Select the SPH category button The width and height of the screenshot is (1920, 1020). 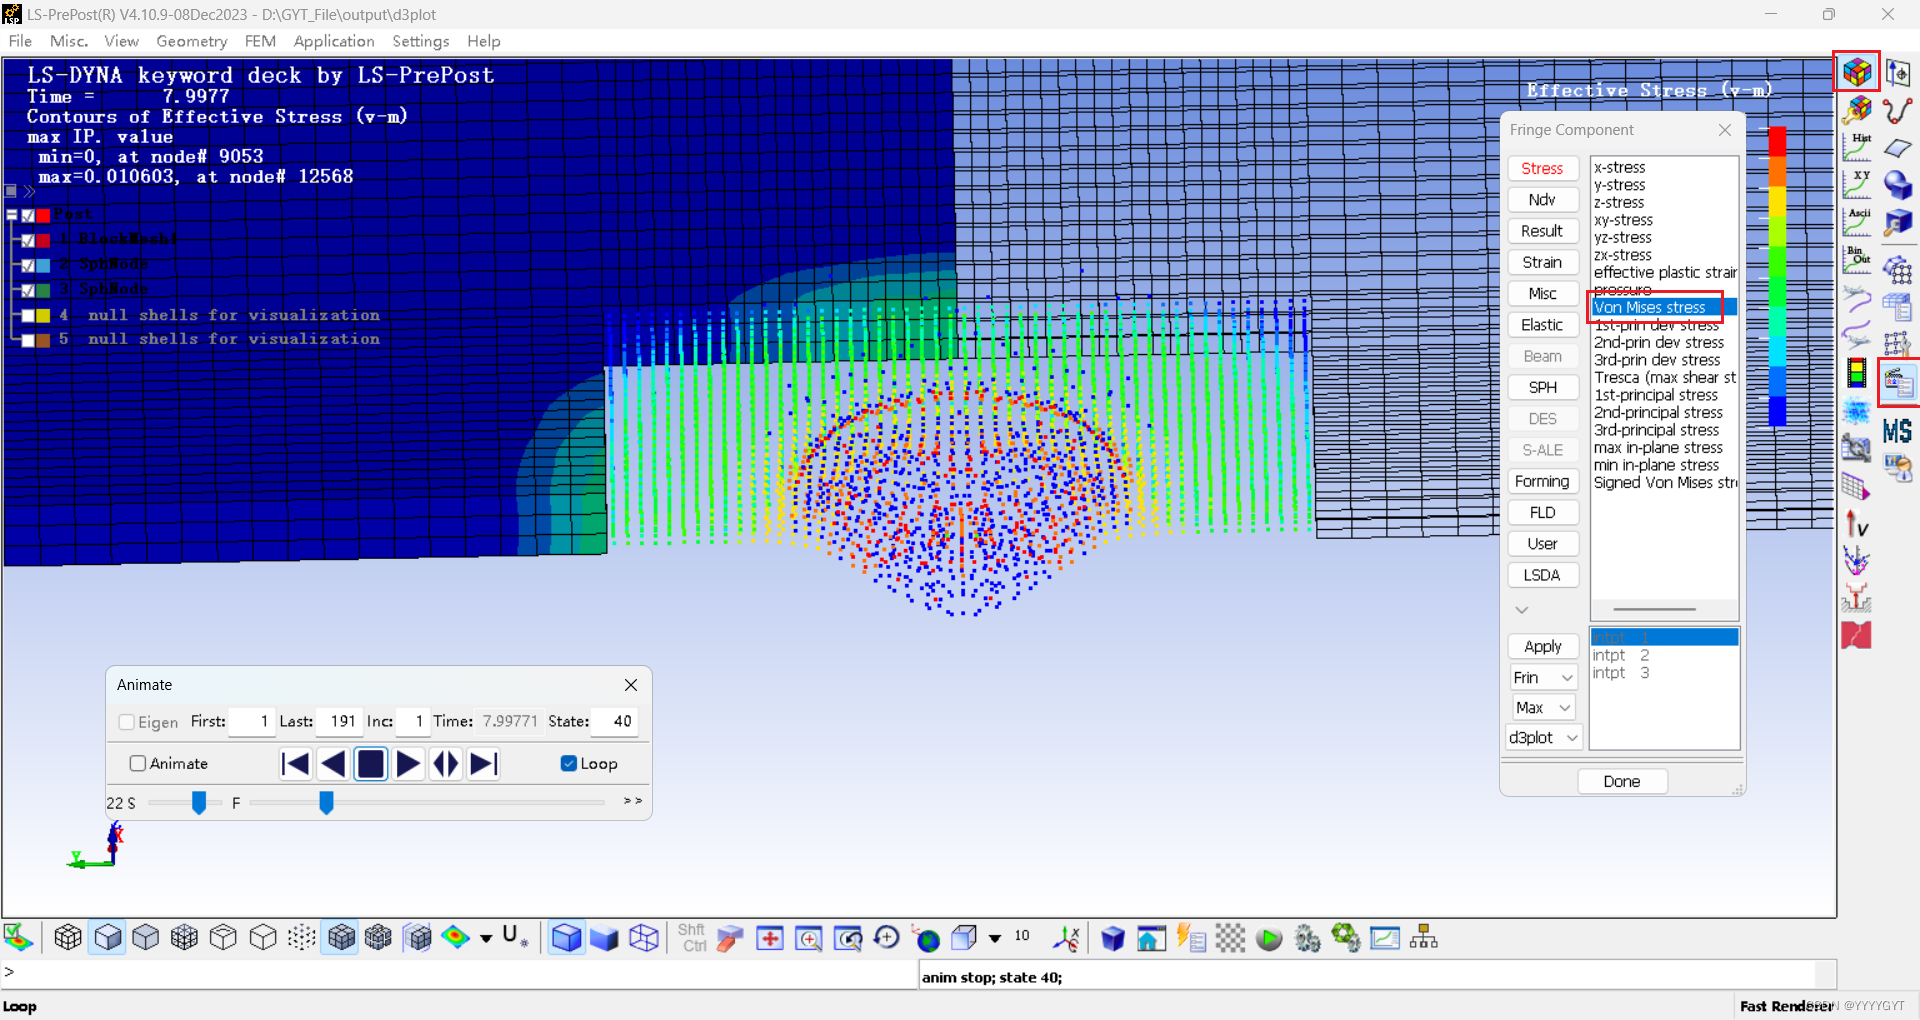(1543, 387)
